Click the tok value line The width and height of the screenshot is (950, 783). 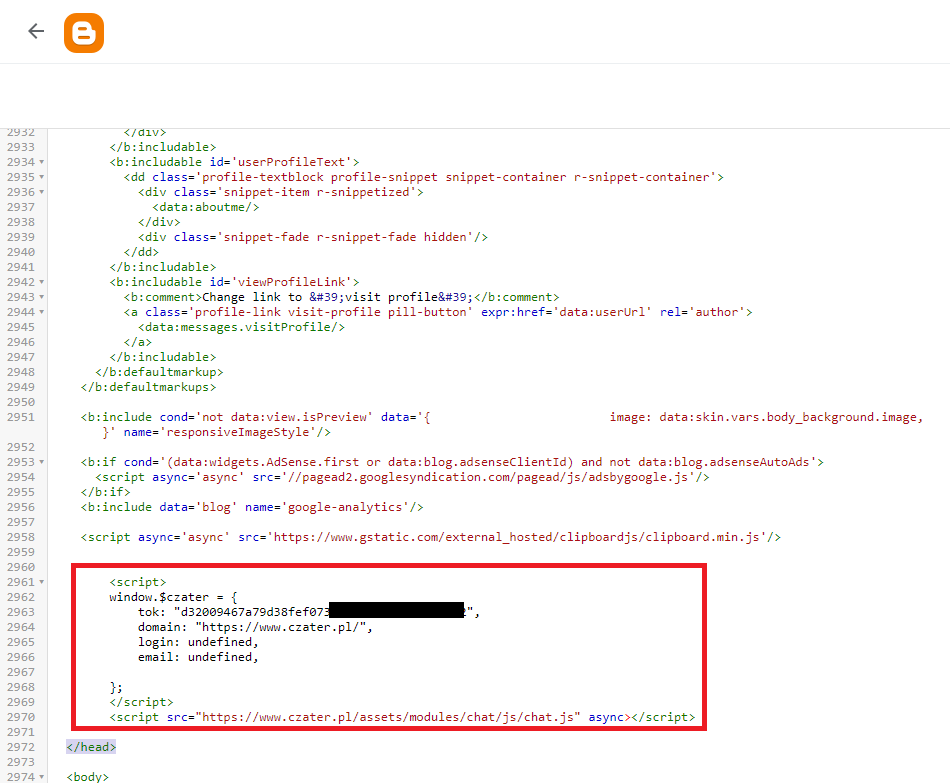click(309, 612)
